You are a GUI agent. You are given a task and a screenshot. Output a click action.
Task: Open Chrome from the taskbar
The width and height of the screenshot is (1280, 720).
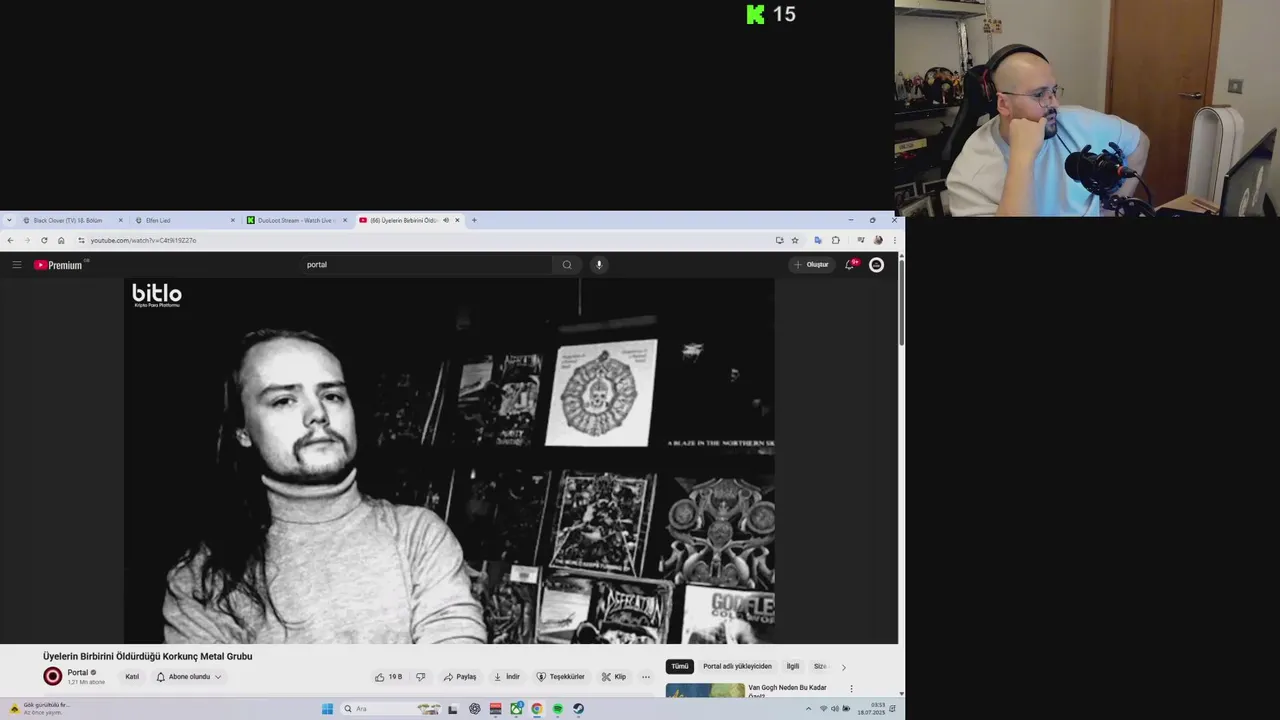tap(537, 709)
